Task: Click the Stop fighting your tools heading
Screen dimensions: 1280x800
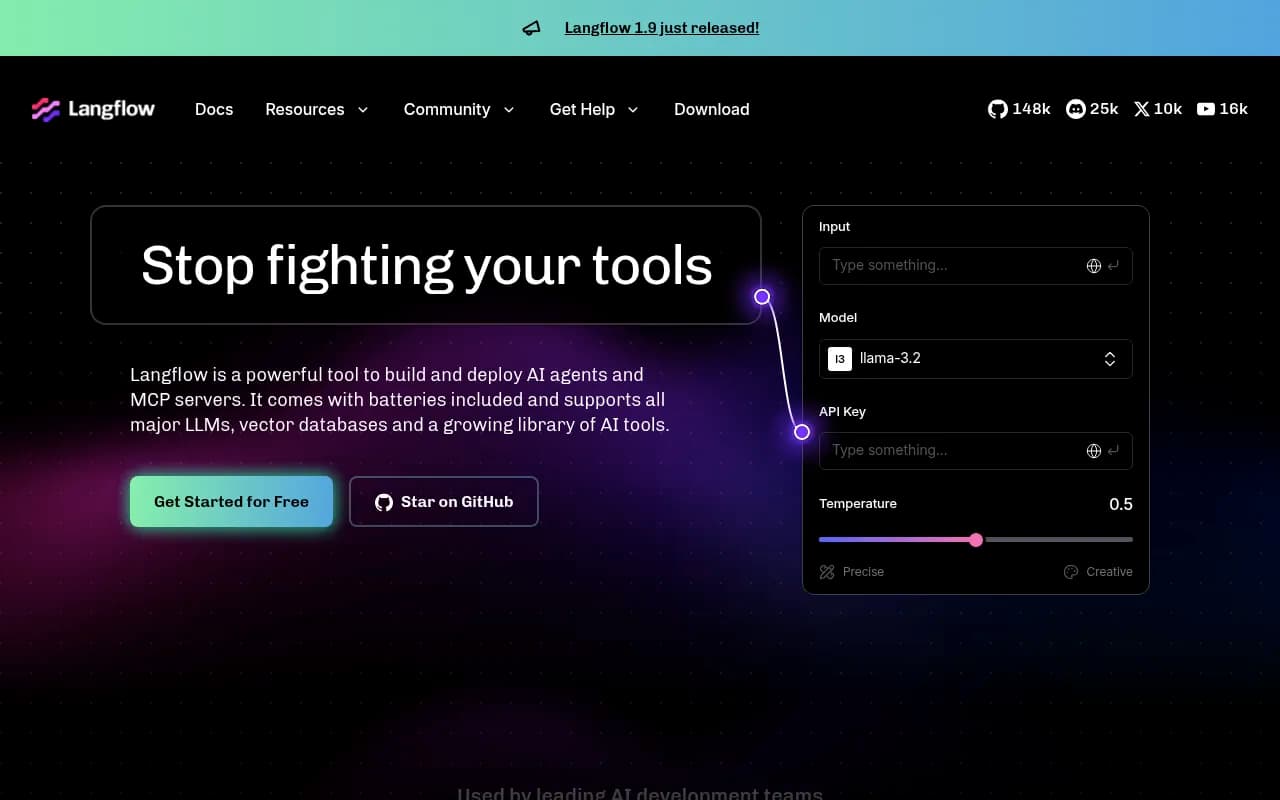Action: (x=426, y=265)
